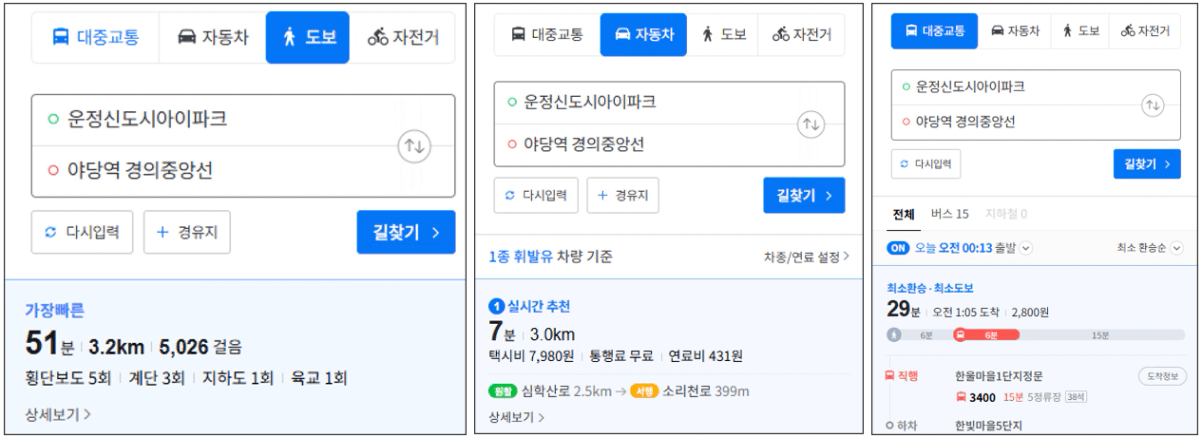Select the 자전거 bicycle icon tab in the walking panel

pos(378,38)
